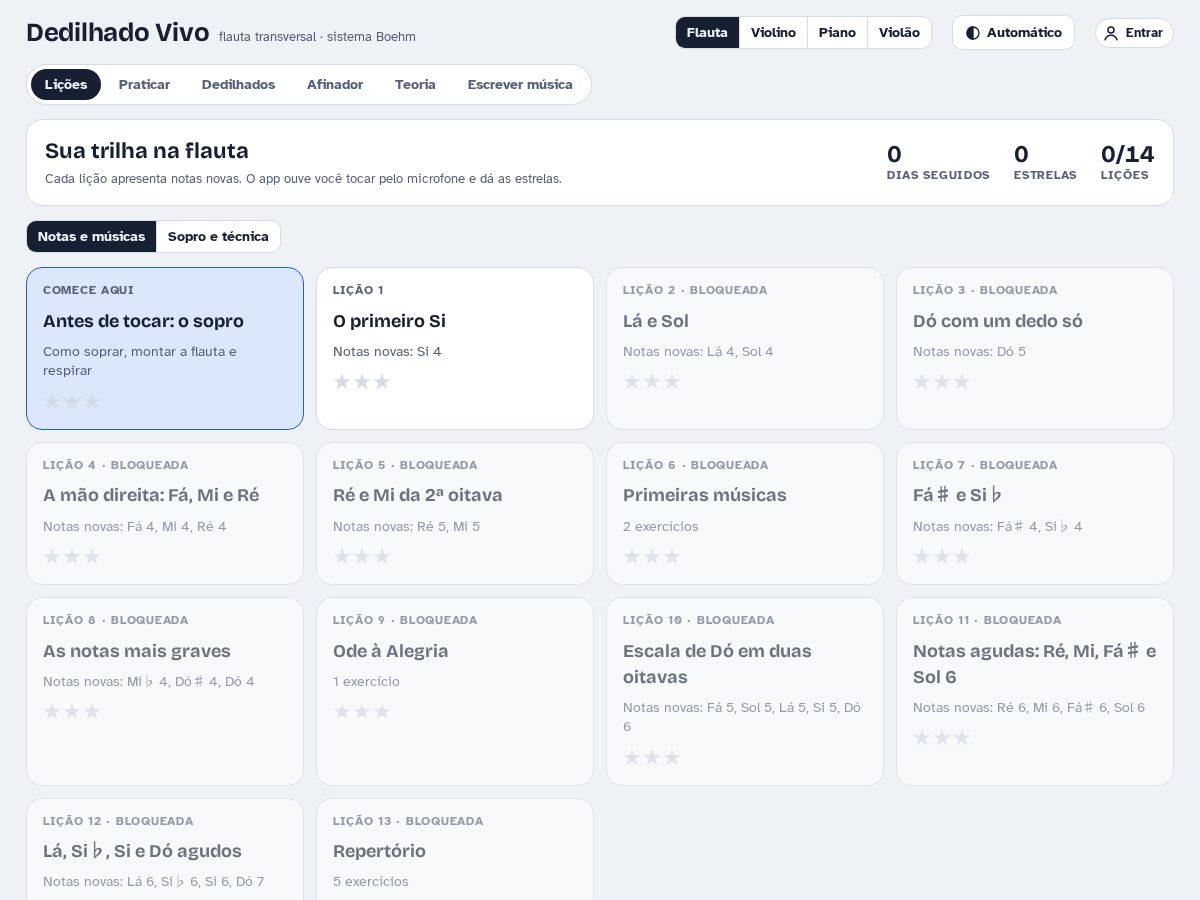
Task: Select the Sopro e técnica filter
Action: (218, 237)
